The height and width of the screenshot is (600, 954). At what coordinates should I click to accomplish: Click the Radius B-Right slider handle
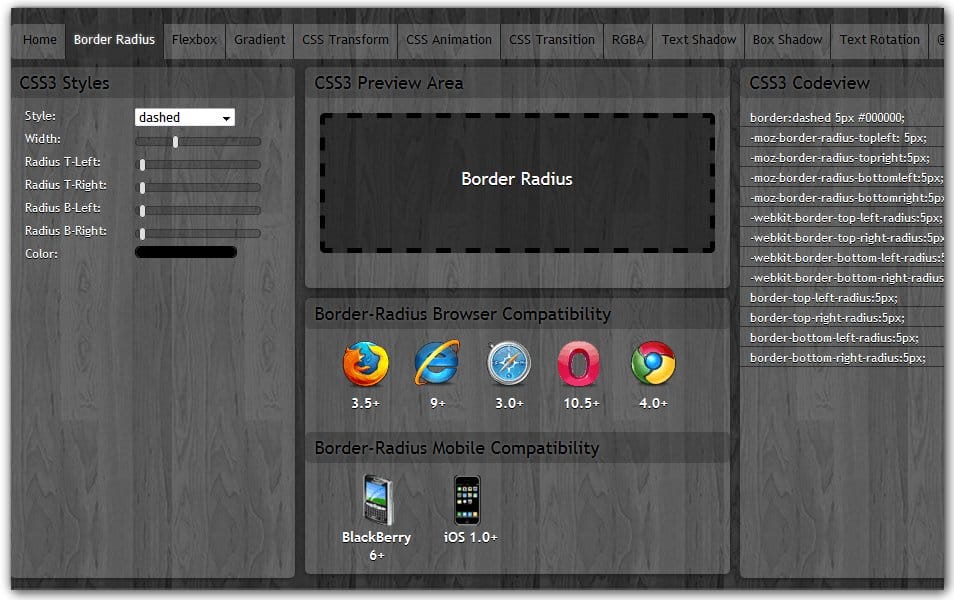point(144,234)
